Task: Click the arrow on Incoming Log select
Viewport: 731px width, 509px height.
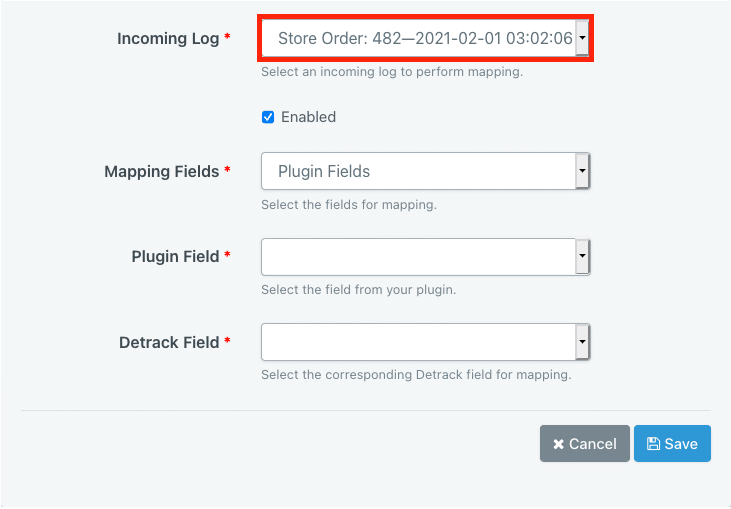Action: [583, 39]
